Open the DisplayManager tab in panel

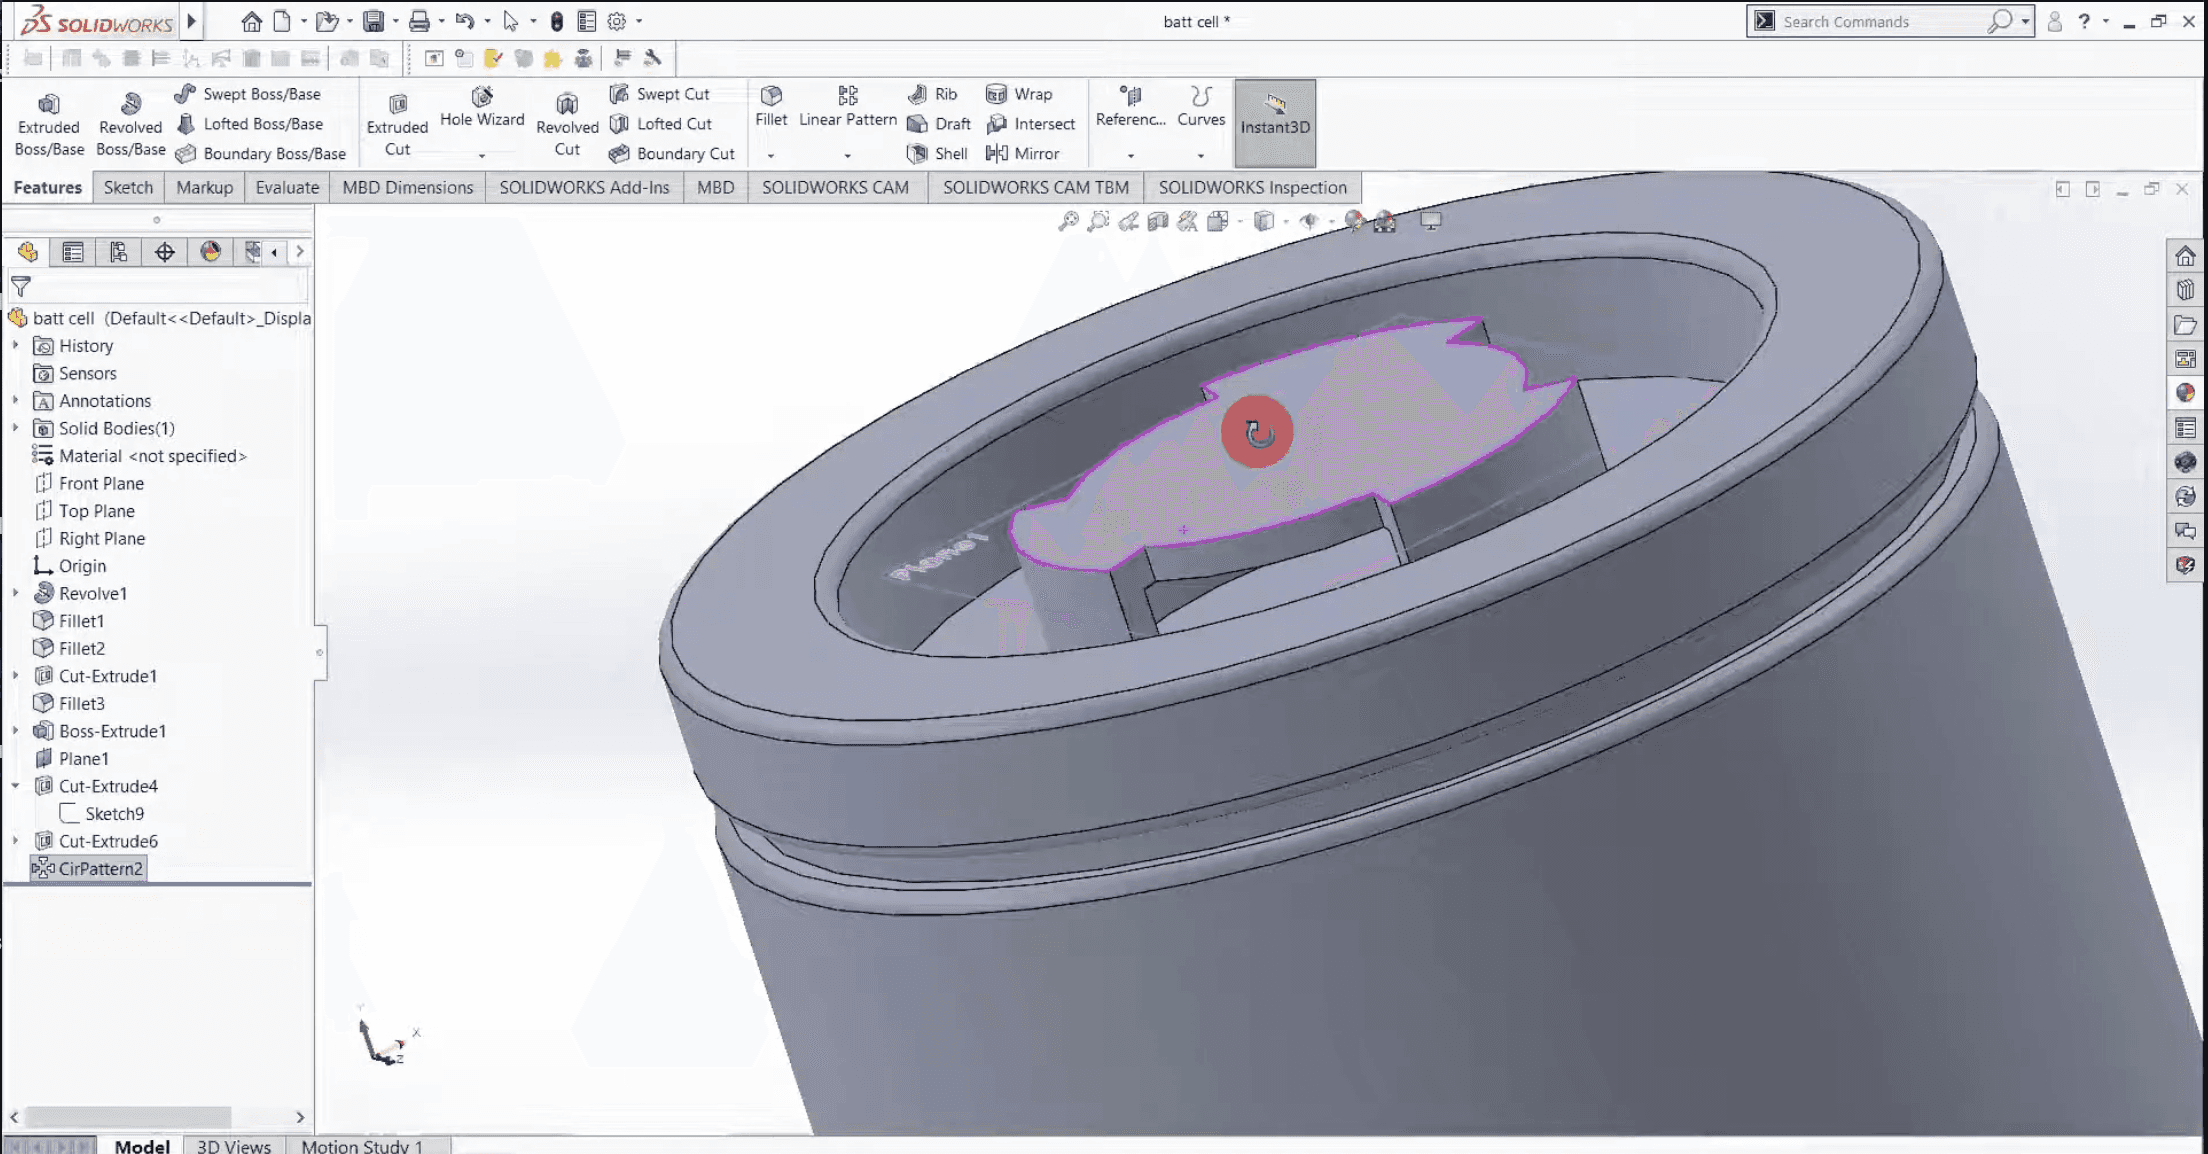[x=210, y=252]
